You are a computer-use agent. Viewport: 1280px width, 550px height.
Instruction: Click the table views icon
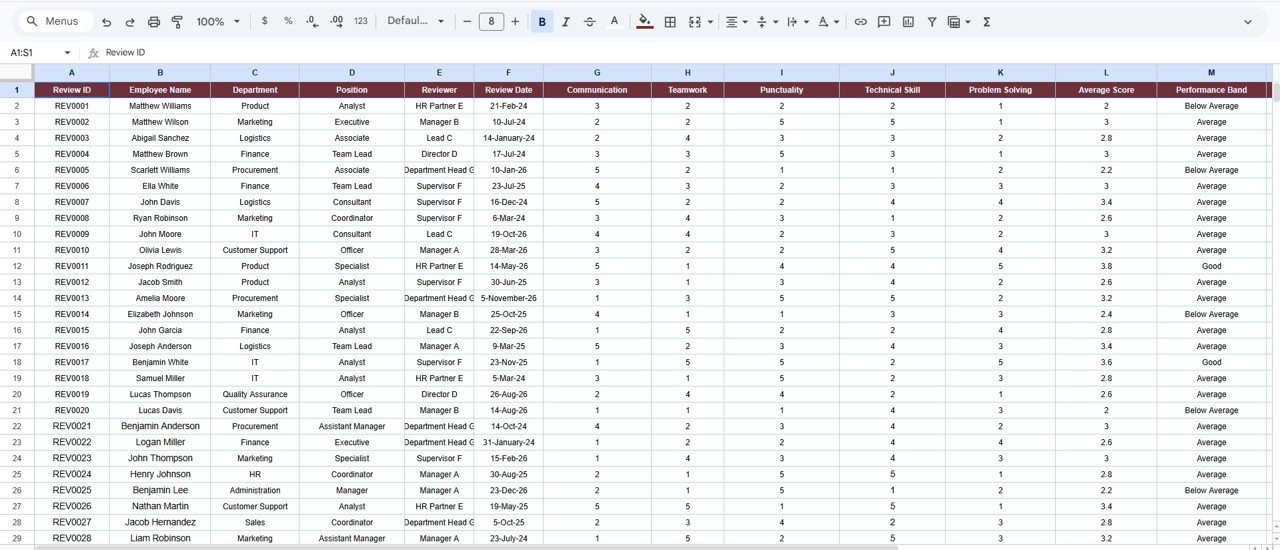(x=954, y=21)
